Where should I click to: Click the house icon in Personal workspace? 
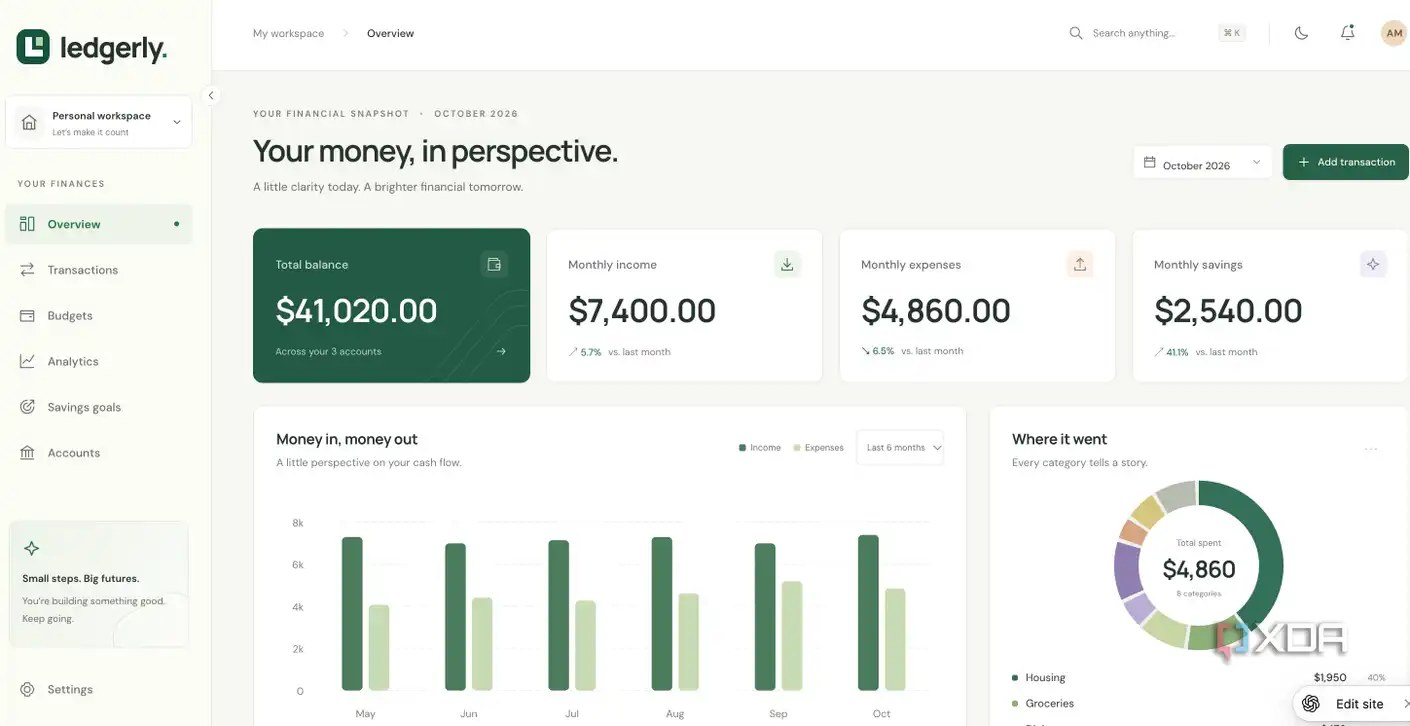[x=29, y=122]
